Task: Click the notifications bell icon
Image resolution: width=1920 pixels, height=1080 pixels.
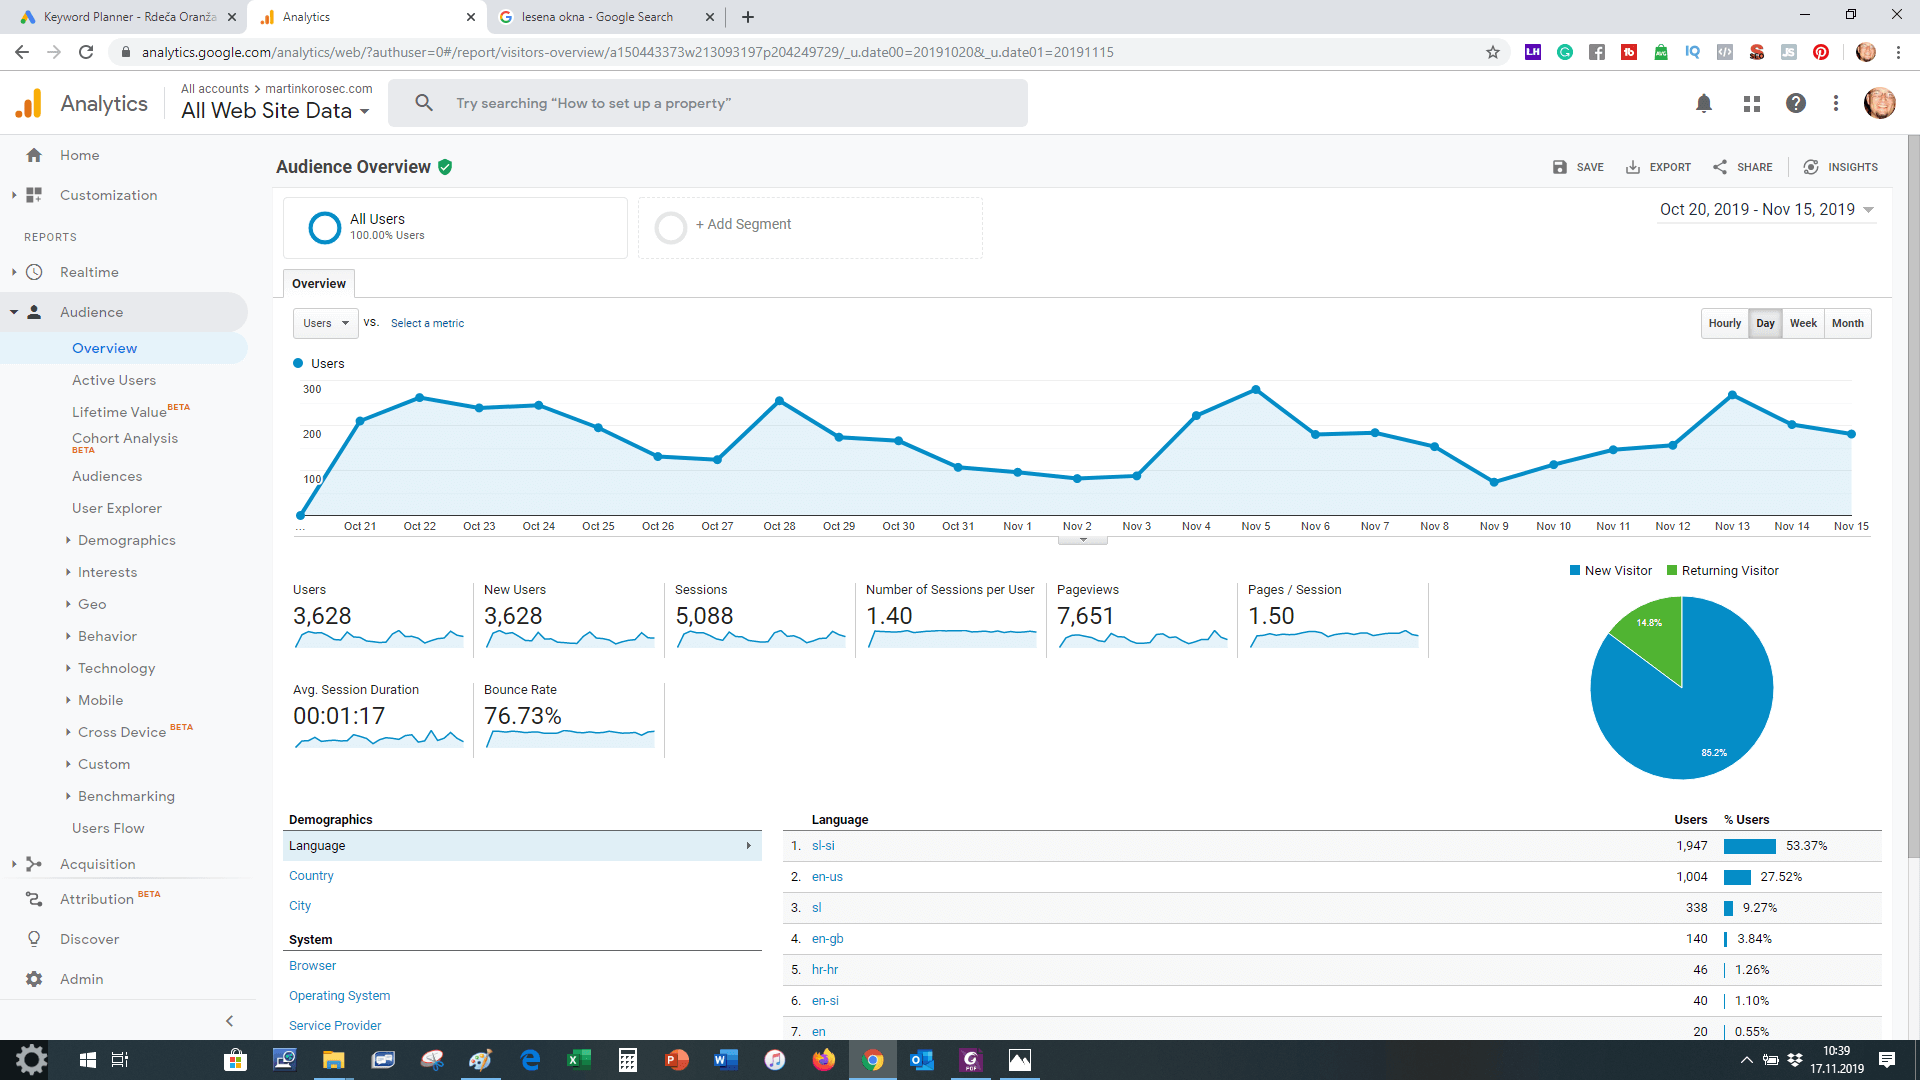Action: pos(1704,103)
